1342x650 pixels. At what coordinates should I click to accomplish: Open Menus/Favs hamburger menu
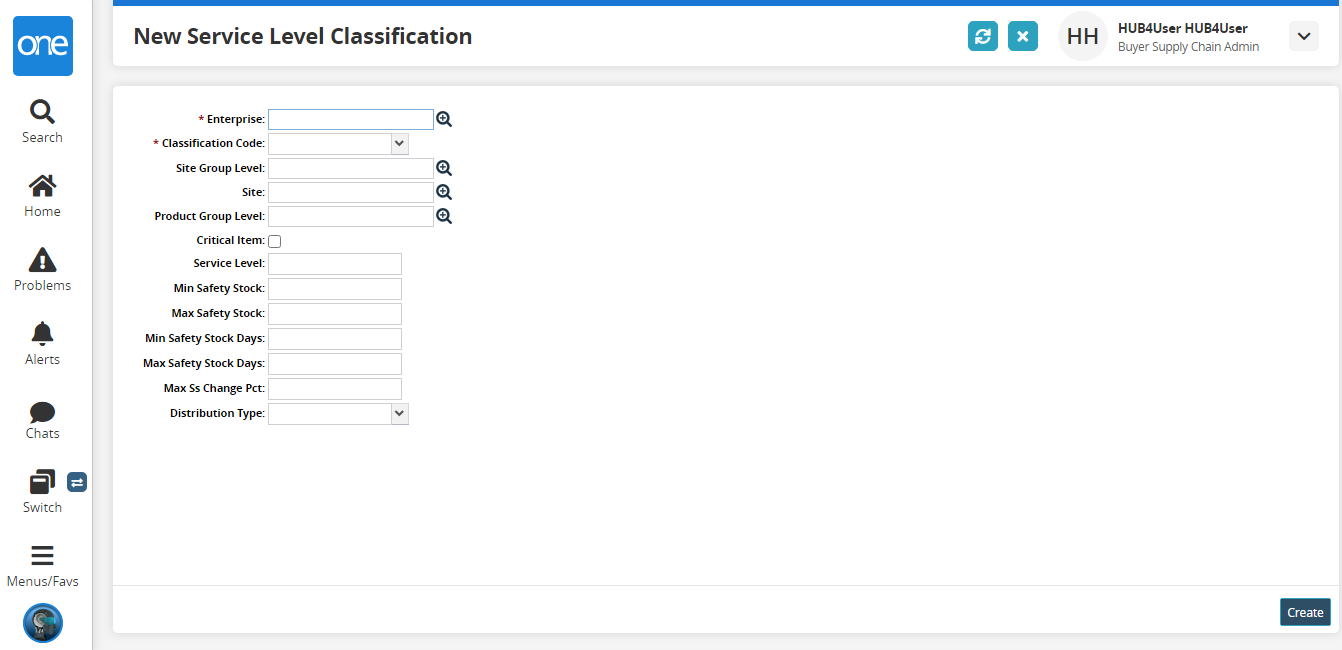click(x=42, y=566)
